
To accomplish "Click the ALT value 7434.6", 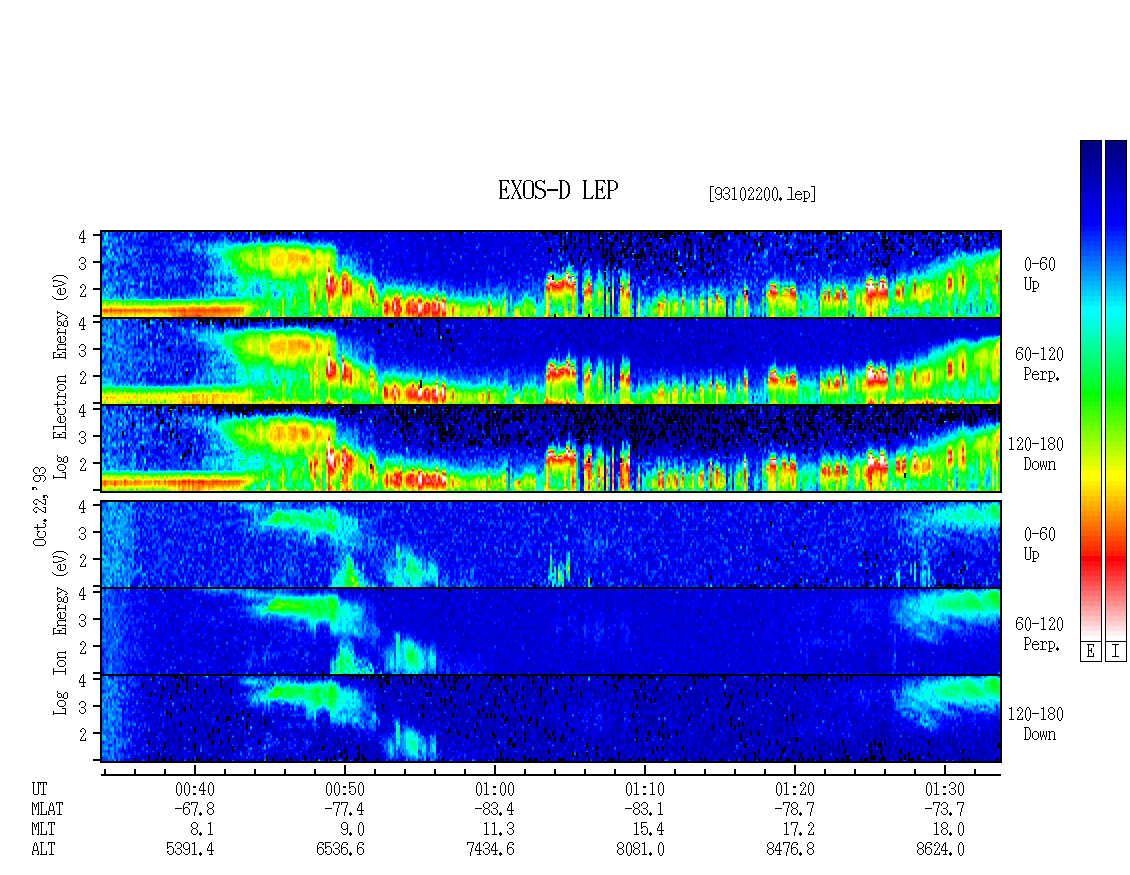I will [x=490, y=850].
